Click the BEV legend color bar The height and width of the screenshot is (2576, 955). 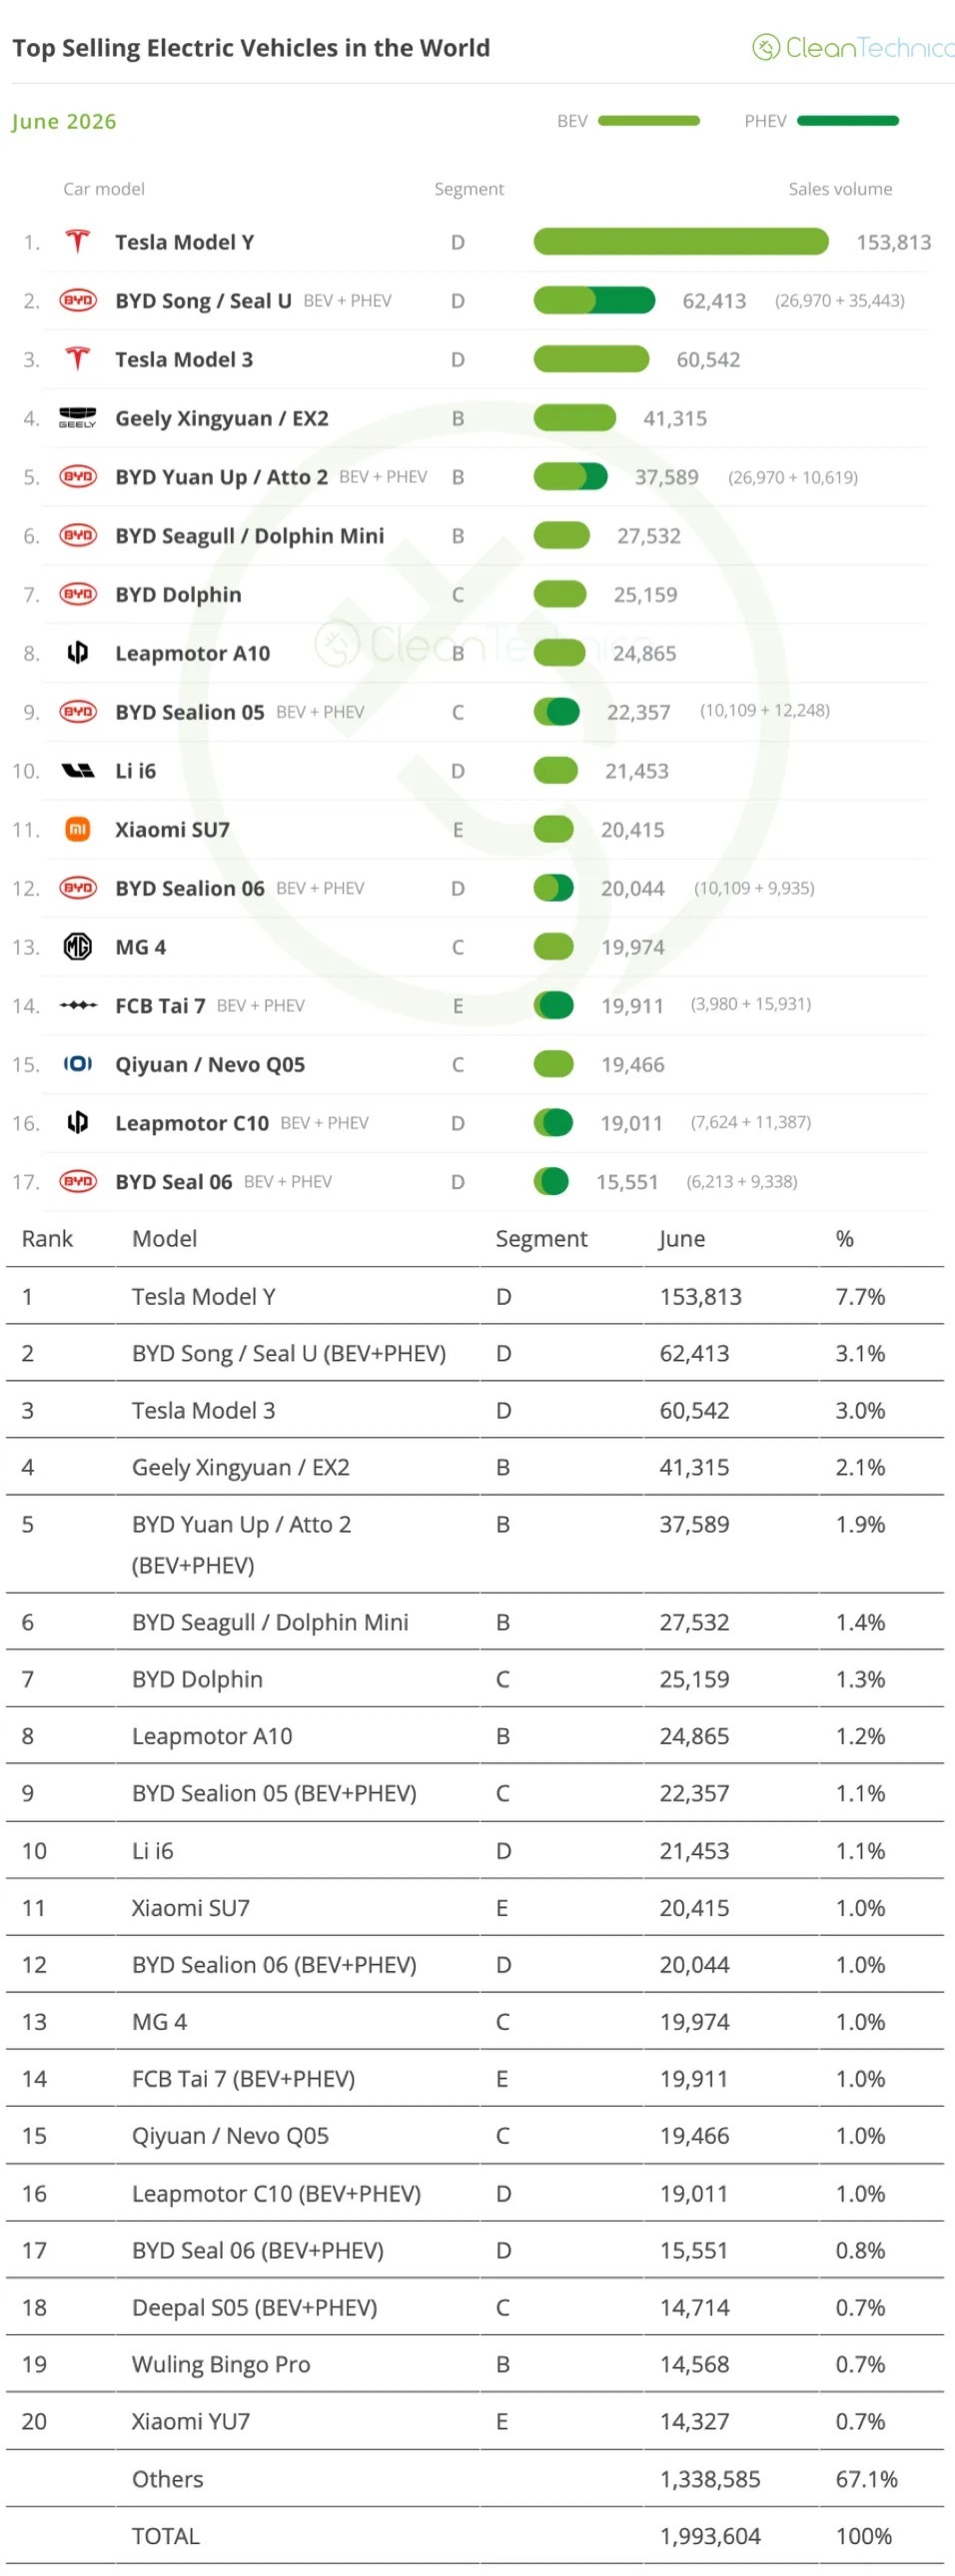648,121
